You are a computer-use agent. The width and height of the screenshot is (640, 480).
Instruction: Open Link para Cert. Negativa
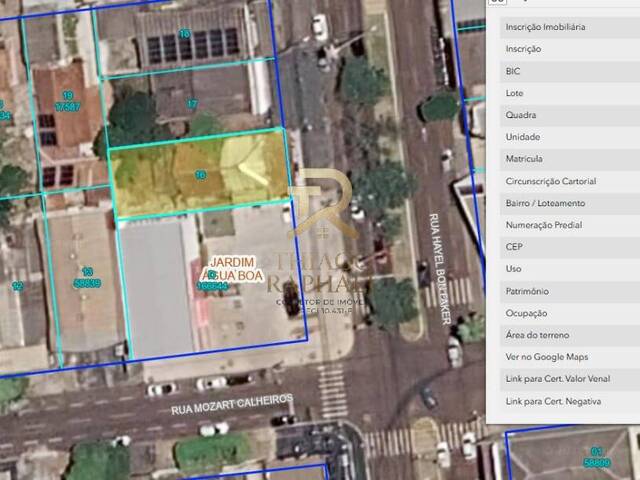[553, 402]
